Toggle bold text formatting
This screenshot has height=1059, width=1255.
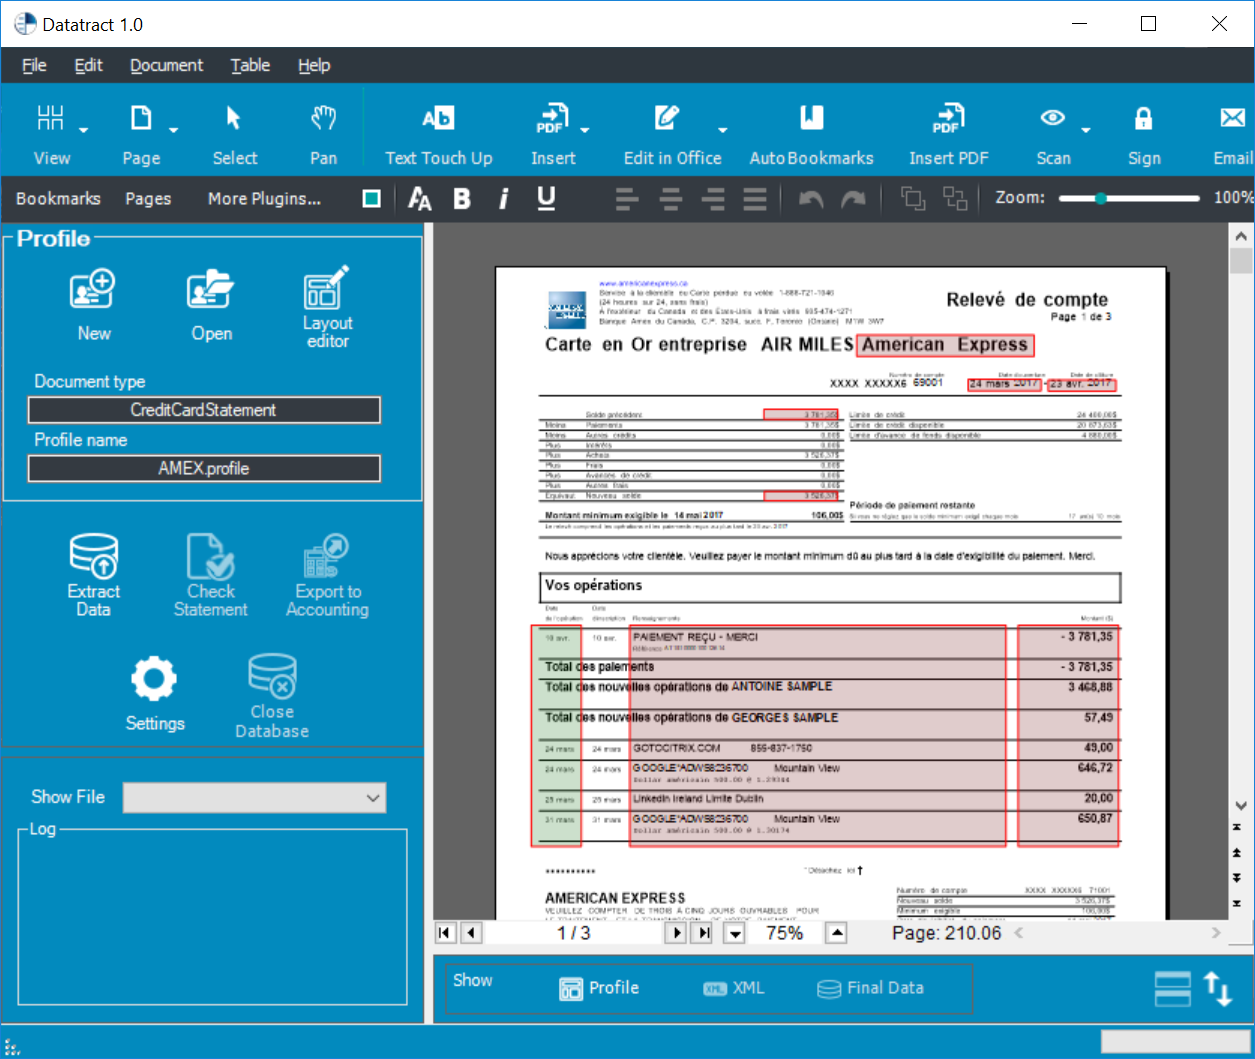pyautogui.click(x=461, y=199)
